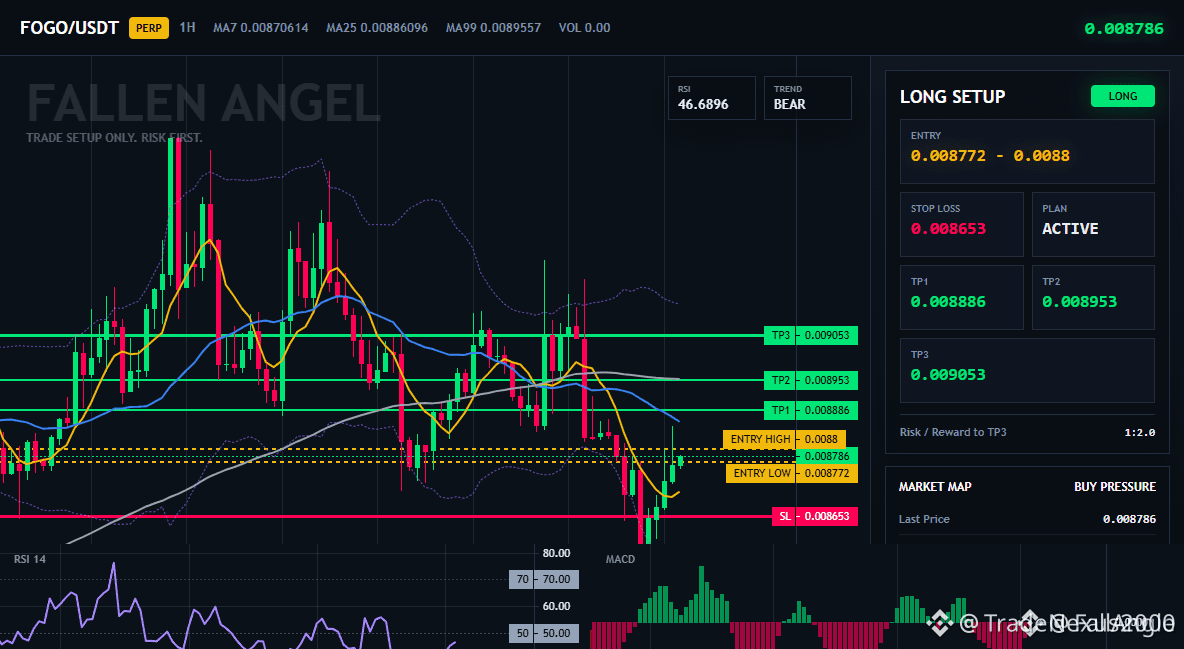
Task: Select the 1H timeframe label
Action: point(187,28)
